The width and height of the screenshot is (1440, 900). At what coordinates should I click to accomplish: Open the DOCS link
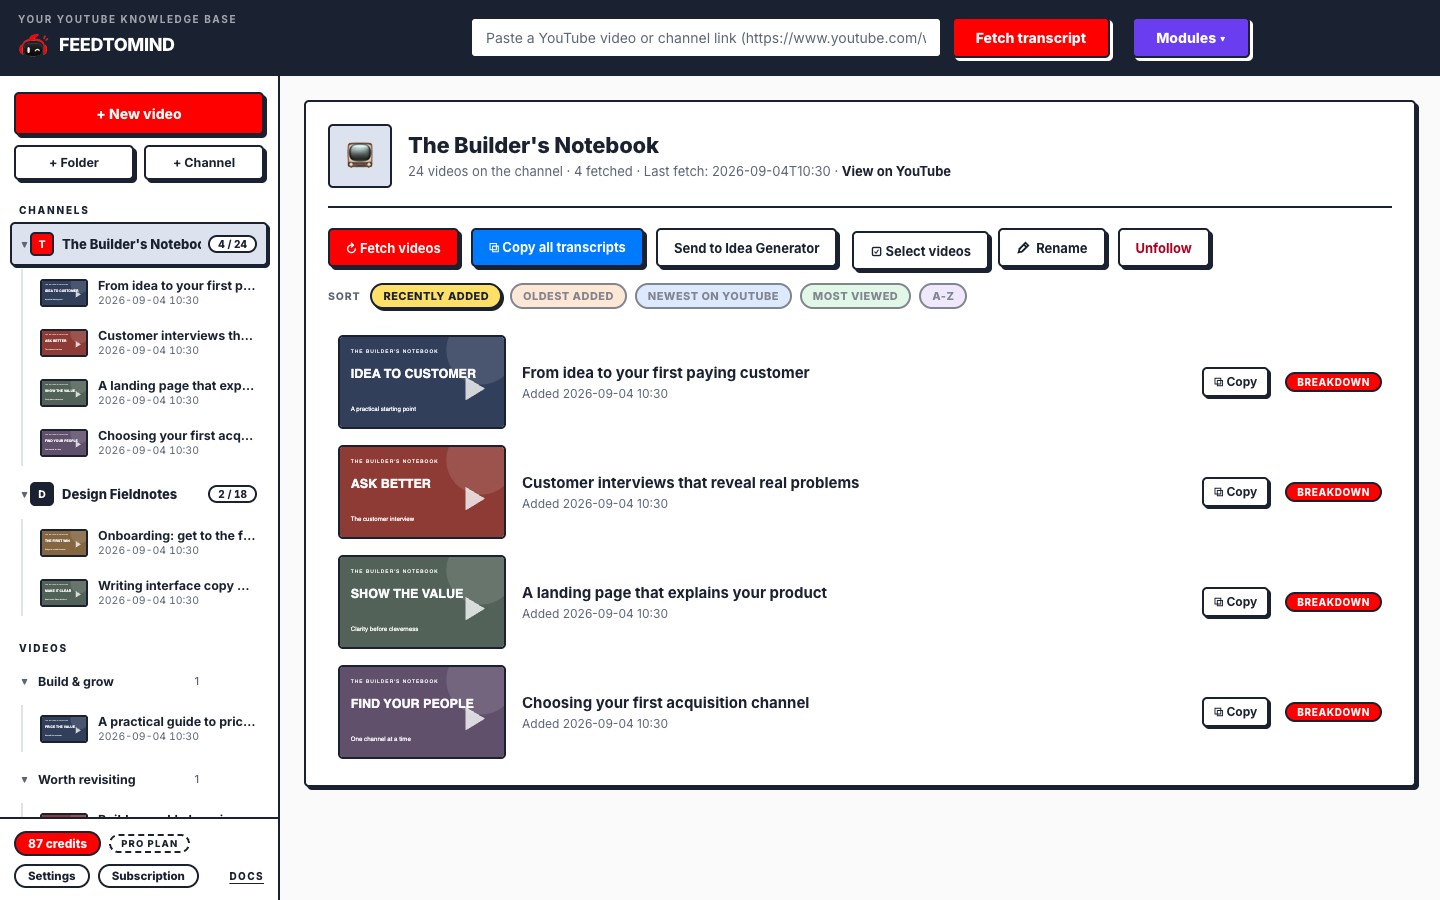point(246,876)
